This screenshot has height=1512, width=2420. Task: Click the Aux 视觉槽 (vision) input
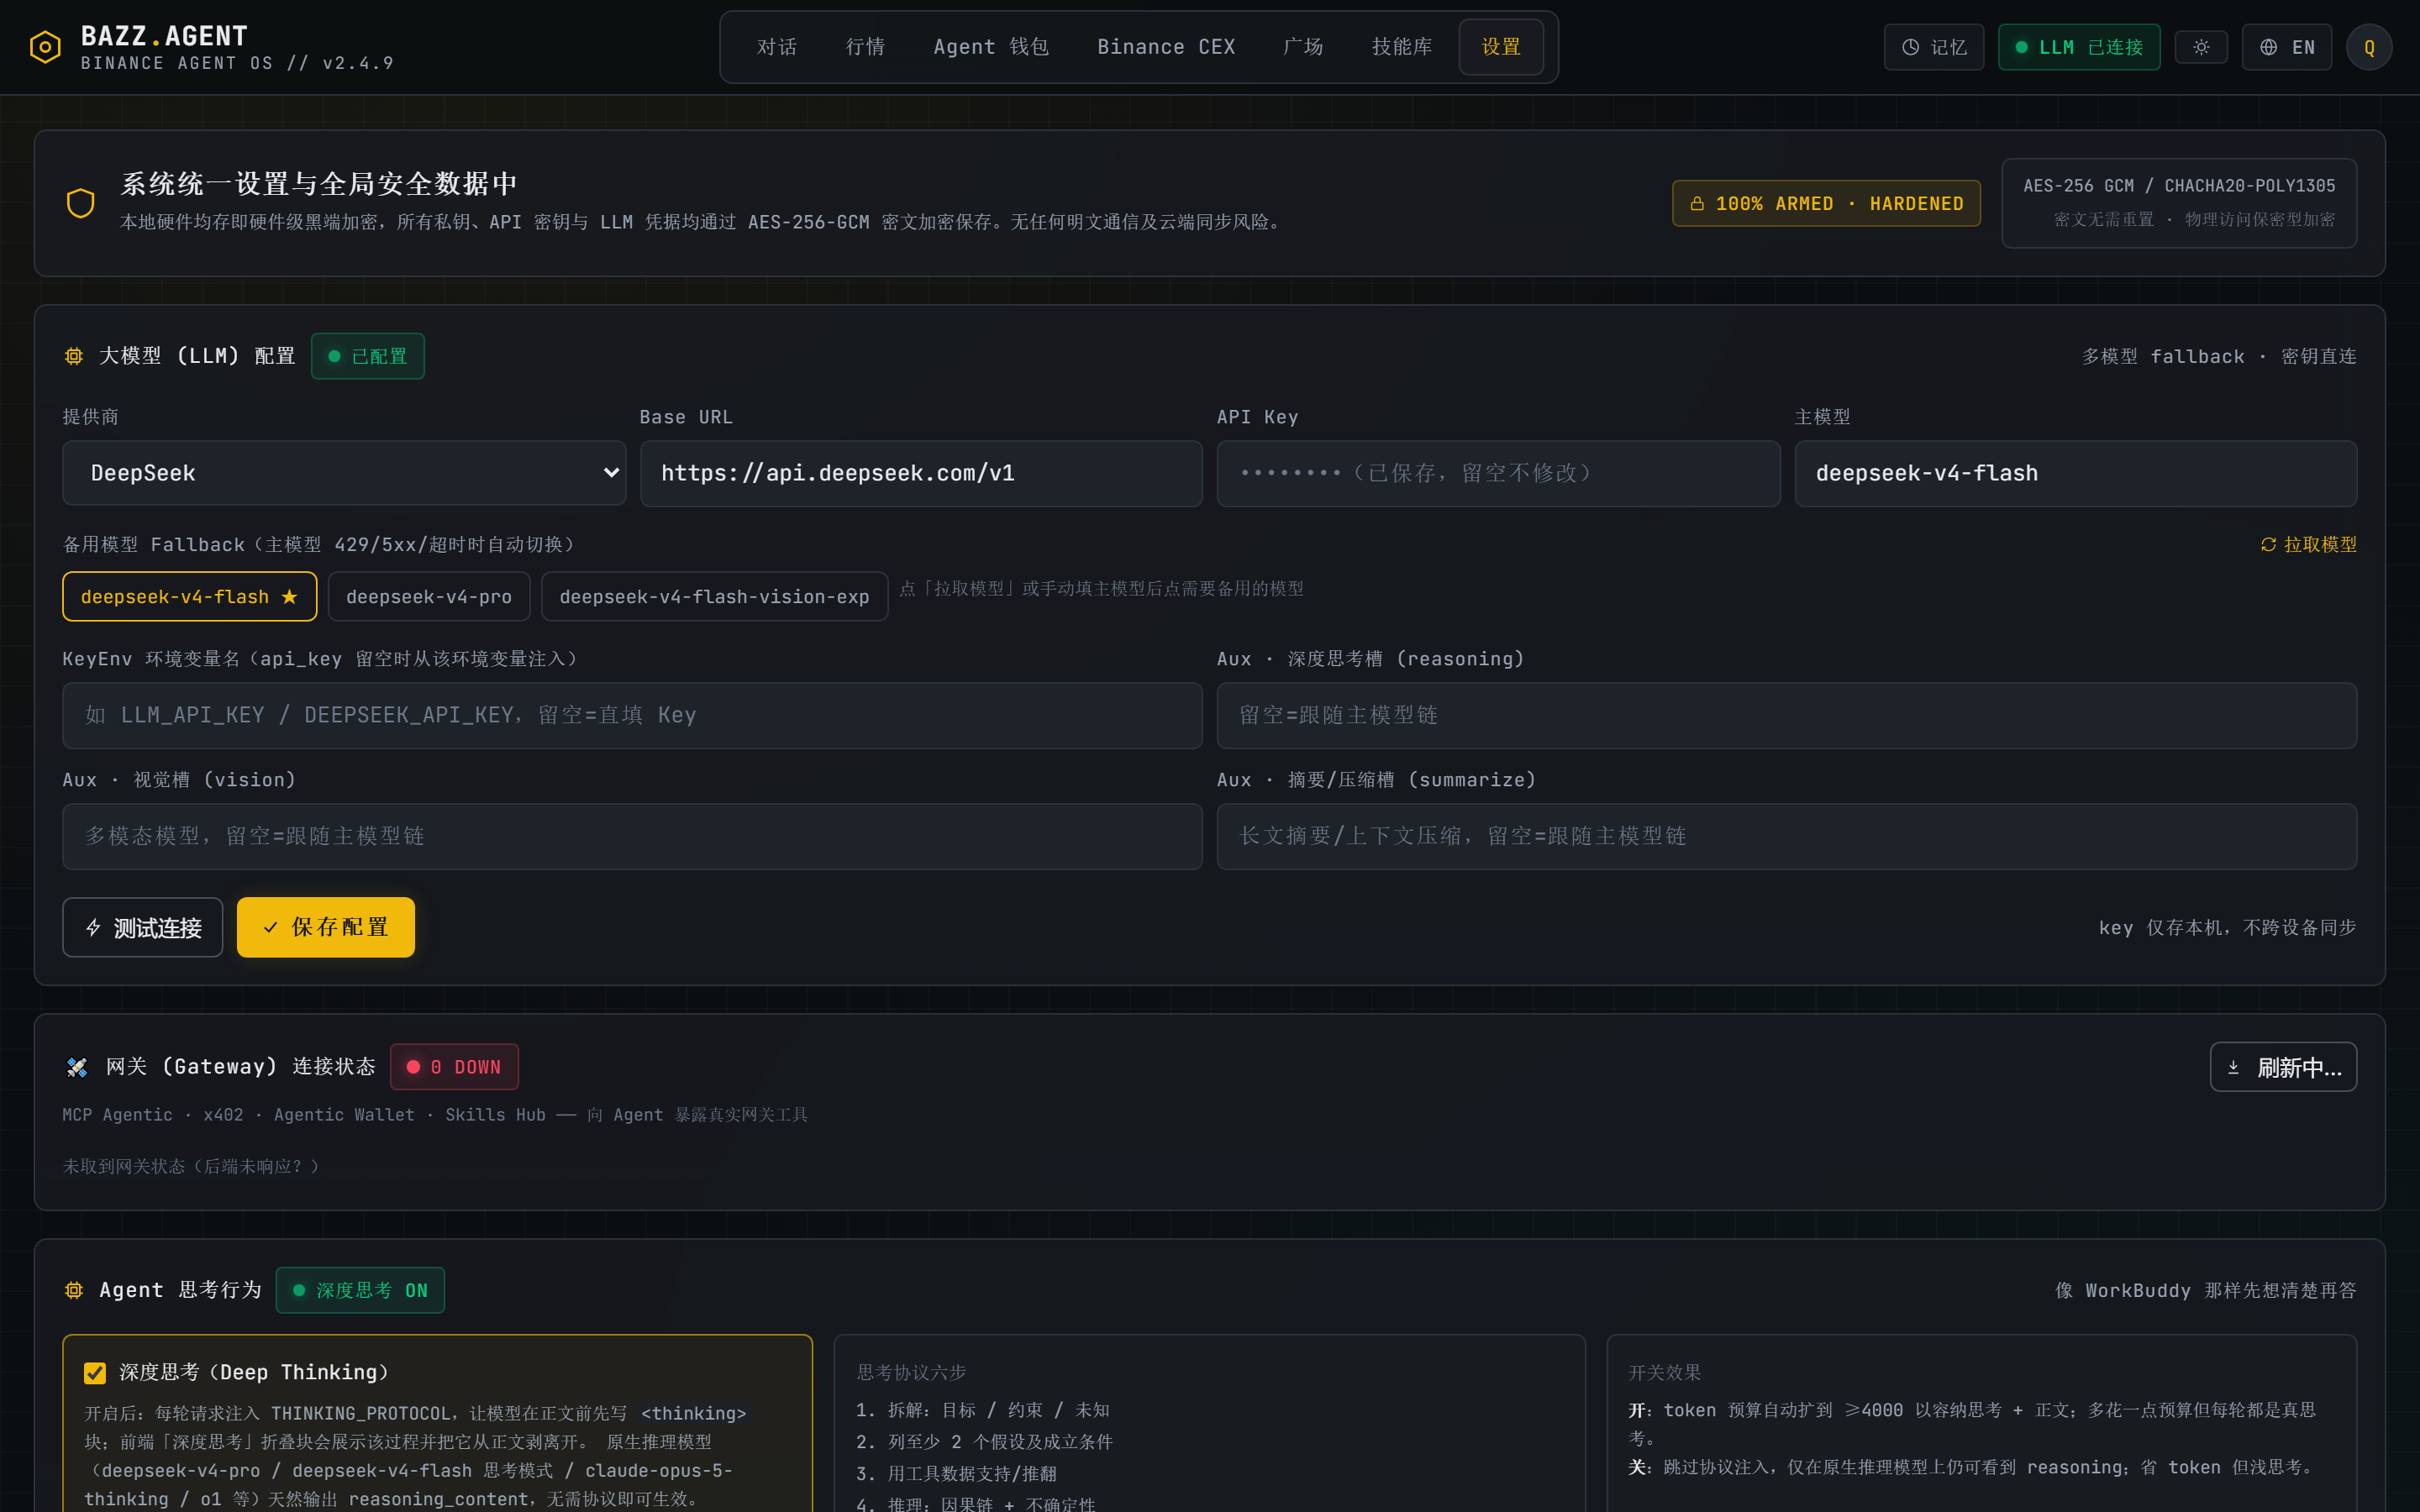coord(632,837)
